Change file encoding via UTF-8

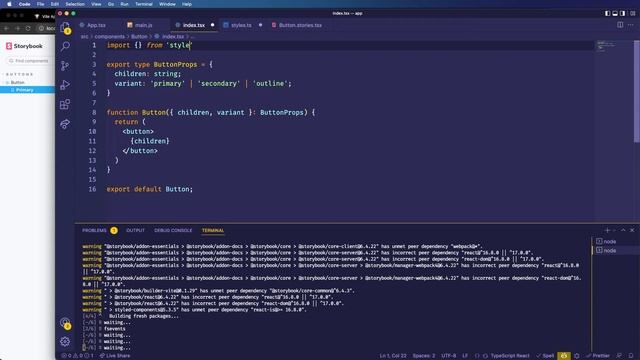[449, 356]
